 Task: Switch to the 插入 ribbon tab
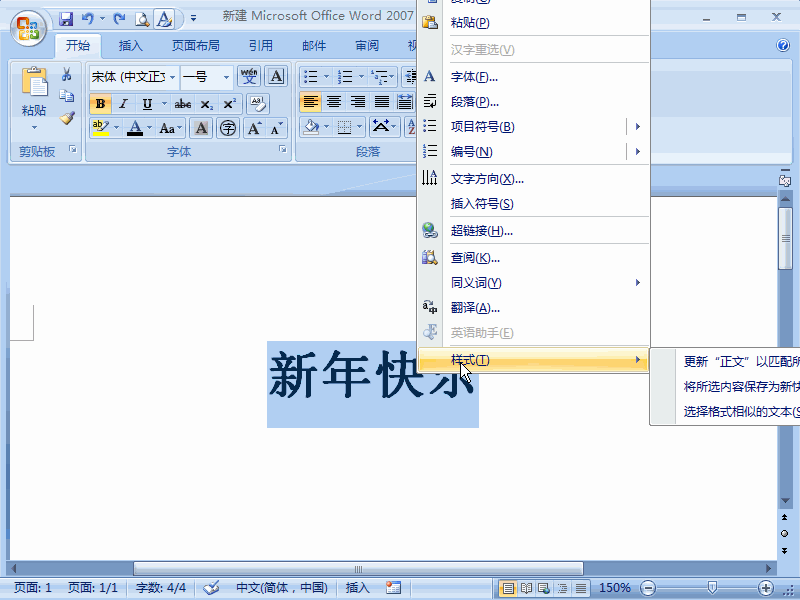(131, 45)
